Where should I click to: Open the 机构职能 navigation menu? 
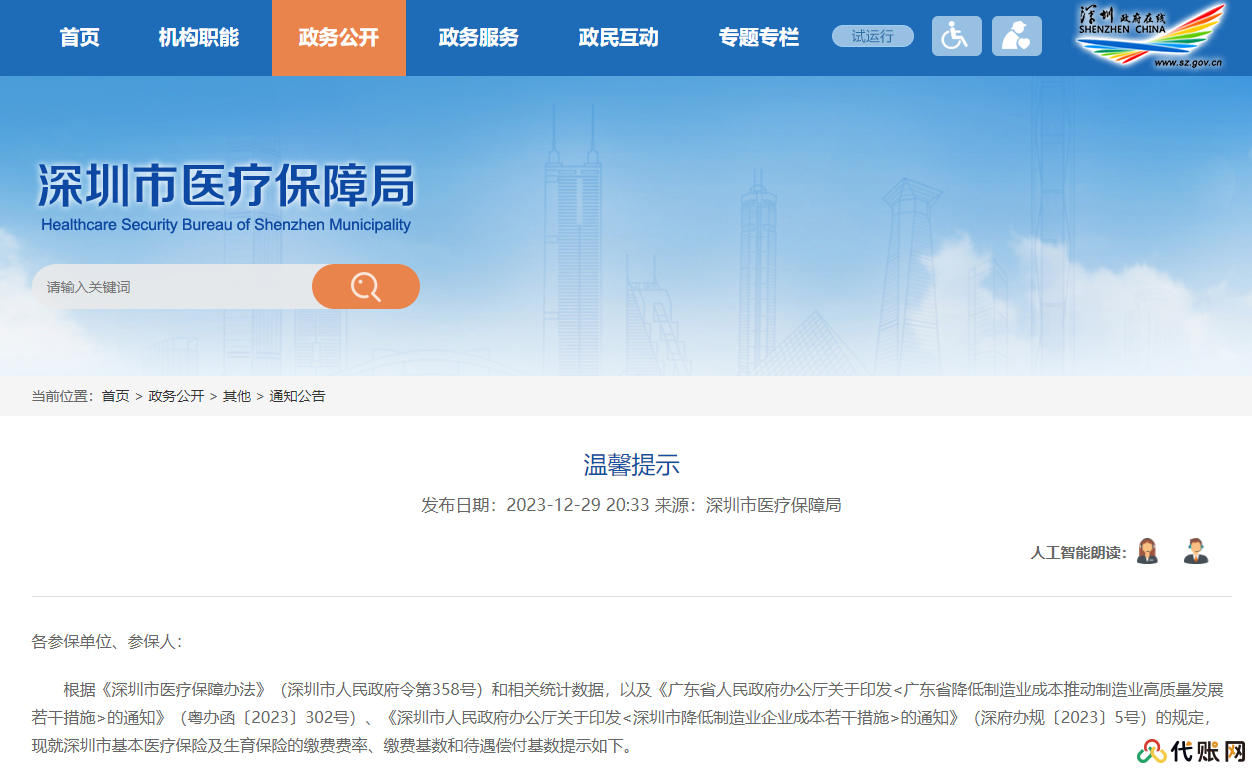point(199,38)
